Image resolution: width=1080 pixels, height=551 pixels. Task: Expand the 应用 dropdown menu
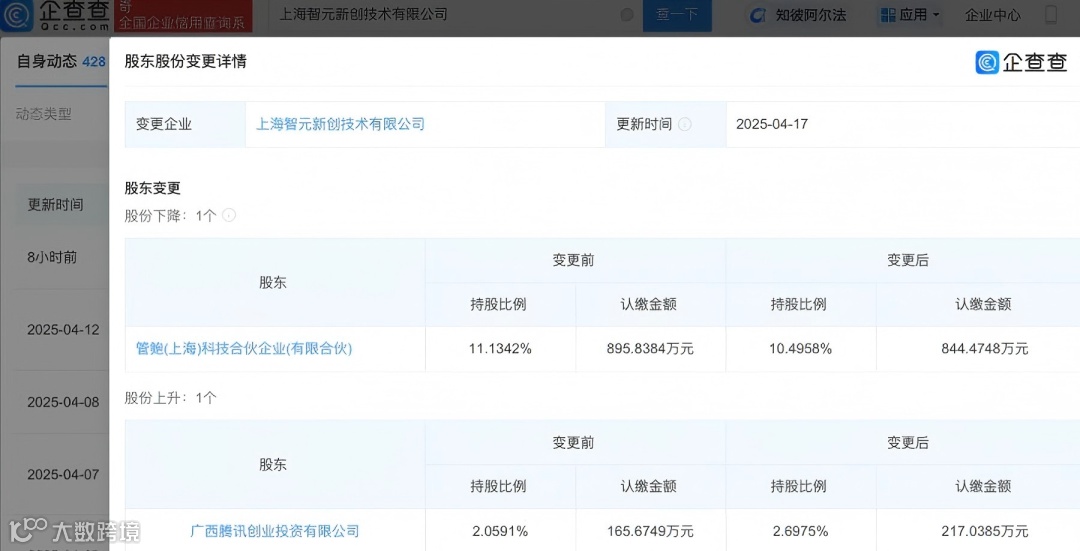910,14
